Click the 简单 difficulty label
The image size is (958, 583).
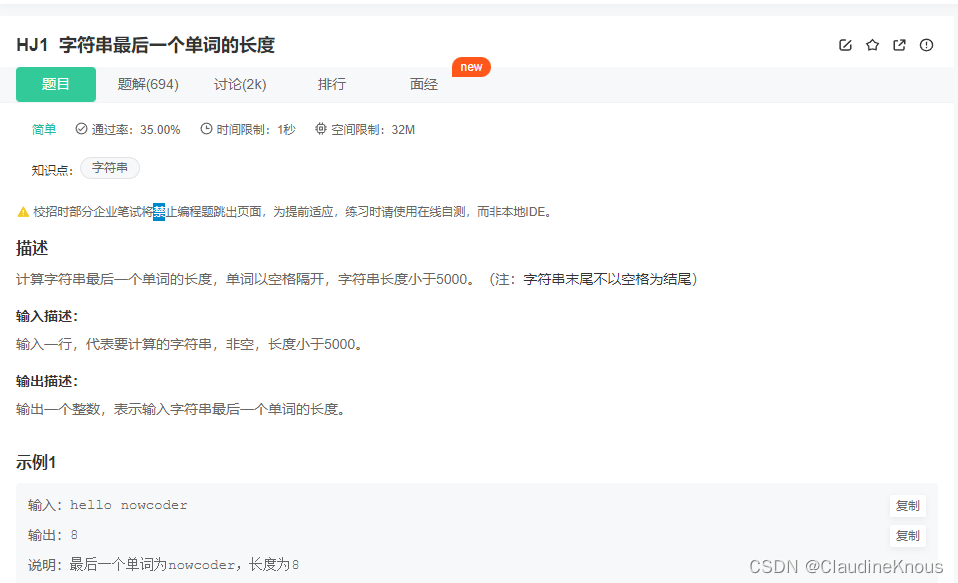coord(44,129)
